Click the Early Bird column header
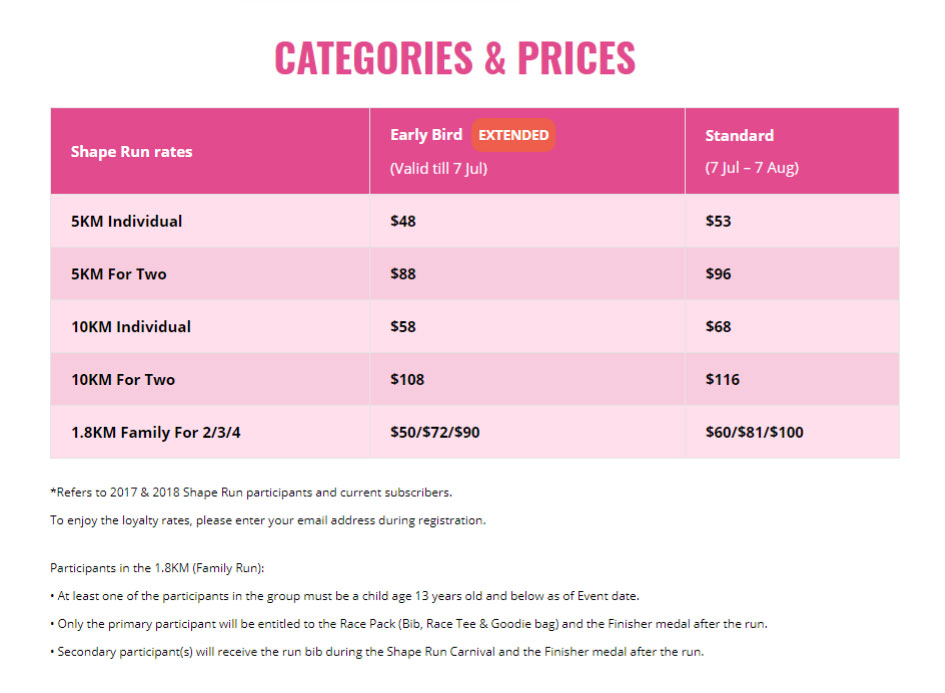The height and width of the screenshot is (693, 945). point(426,134)
